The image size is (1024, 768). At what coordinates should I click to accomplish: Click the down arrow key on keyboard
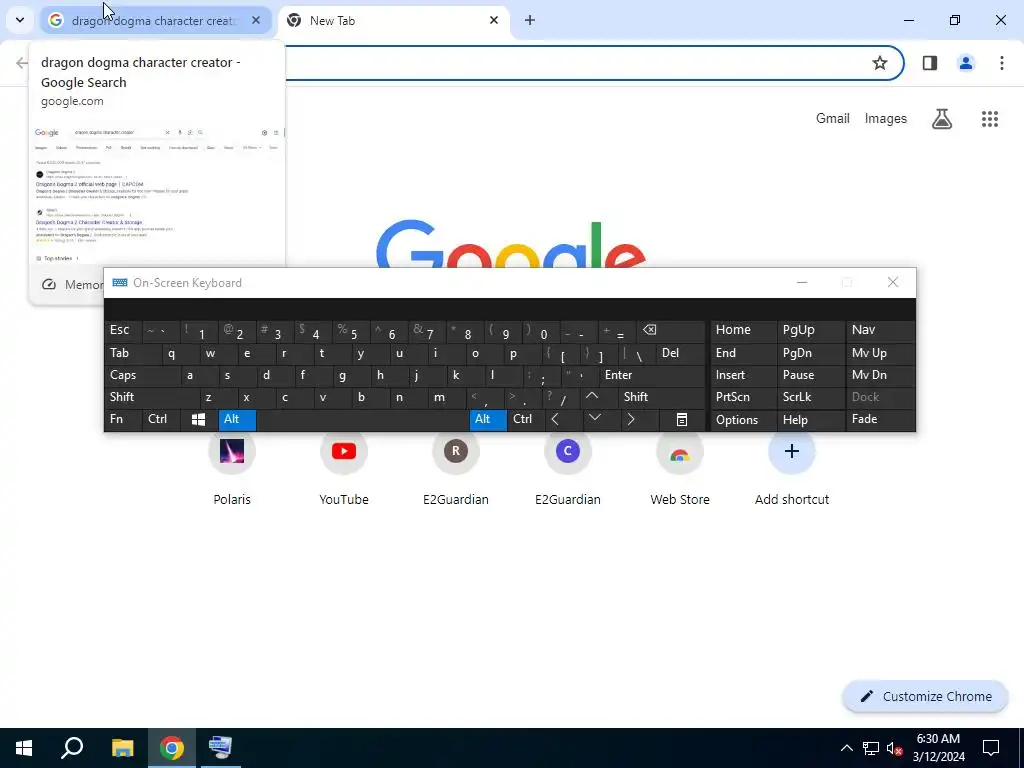599,419
